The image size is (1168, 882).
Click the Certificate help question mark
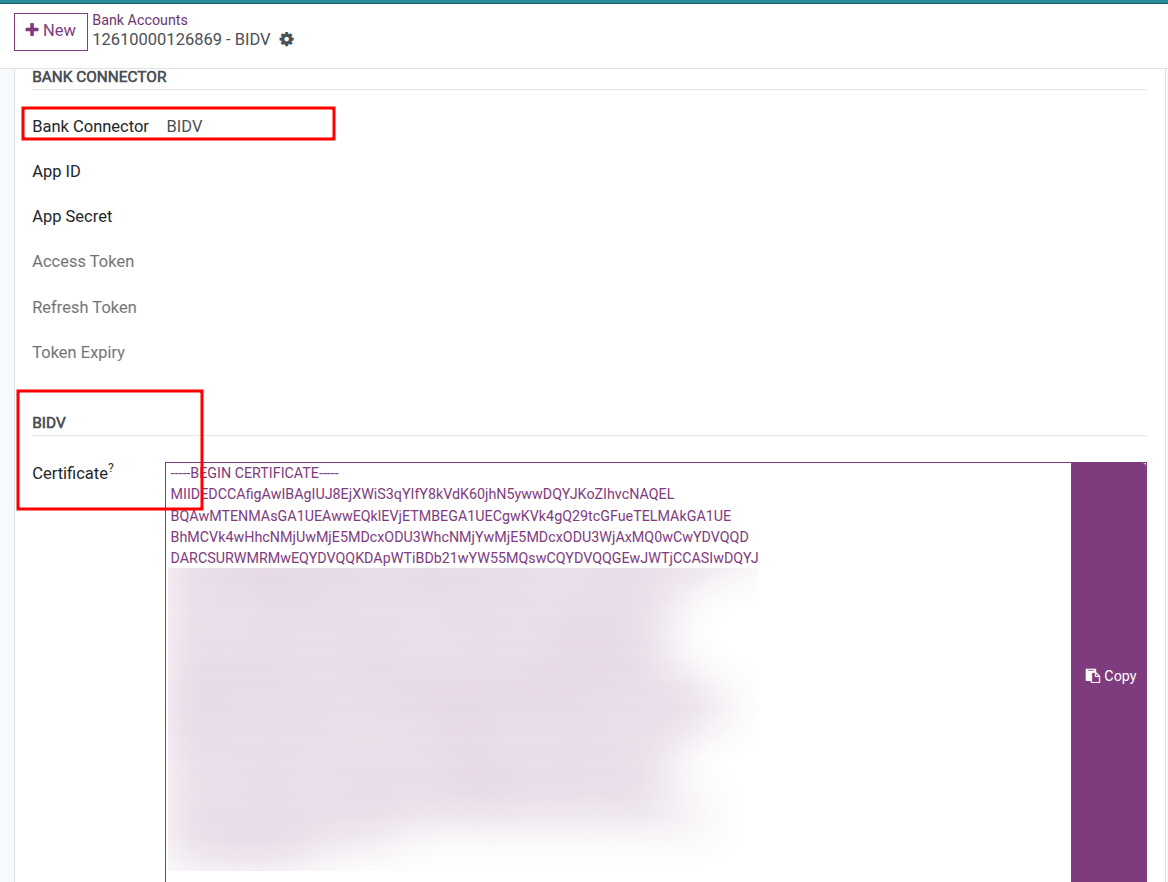pyautogui.click(x=111, y=468)
